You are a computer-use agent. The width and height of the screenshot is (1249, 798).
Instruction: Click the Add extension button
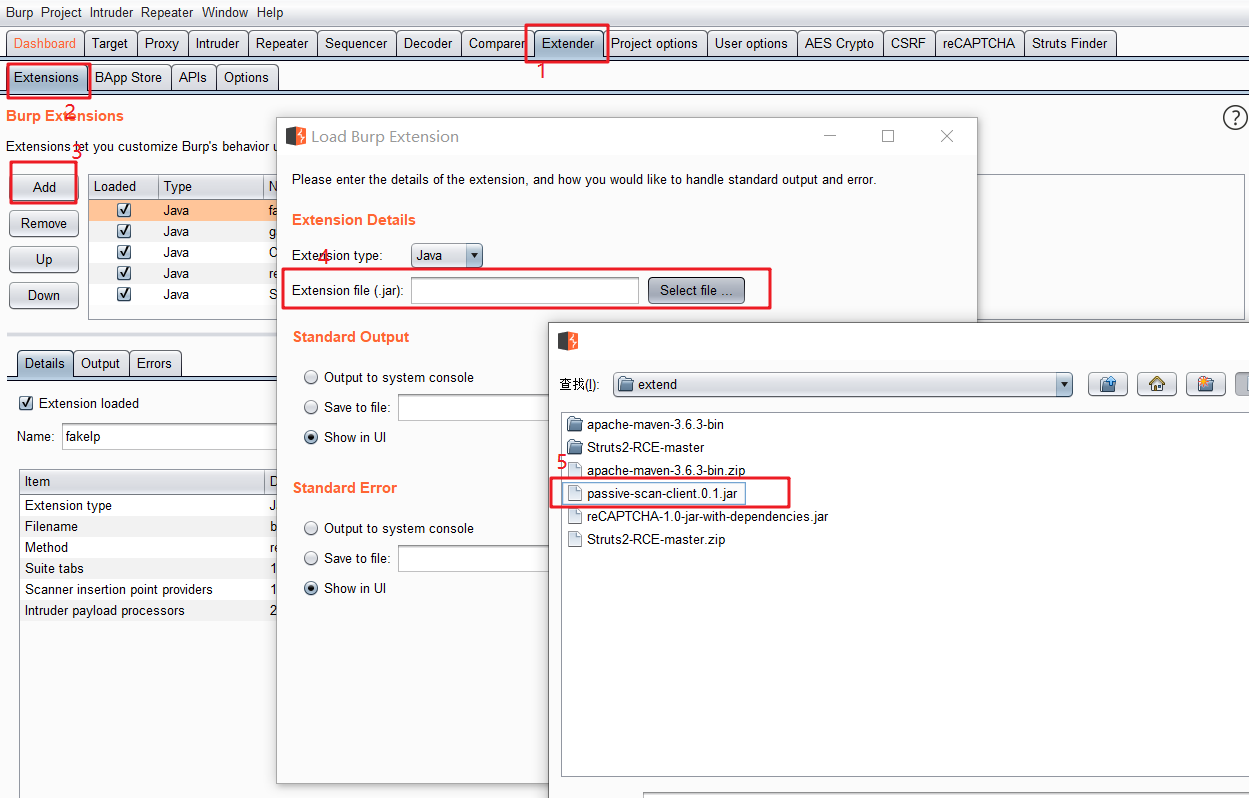44,187
